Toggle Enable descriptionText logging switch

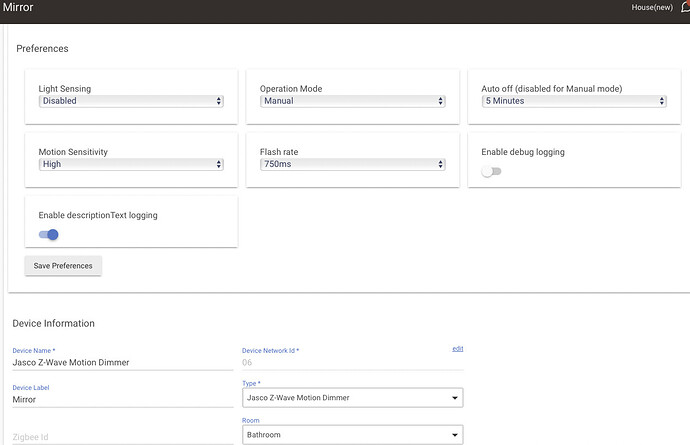tap(48, 235)
